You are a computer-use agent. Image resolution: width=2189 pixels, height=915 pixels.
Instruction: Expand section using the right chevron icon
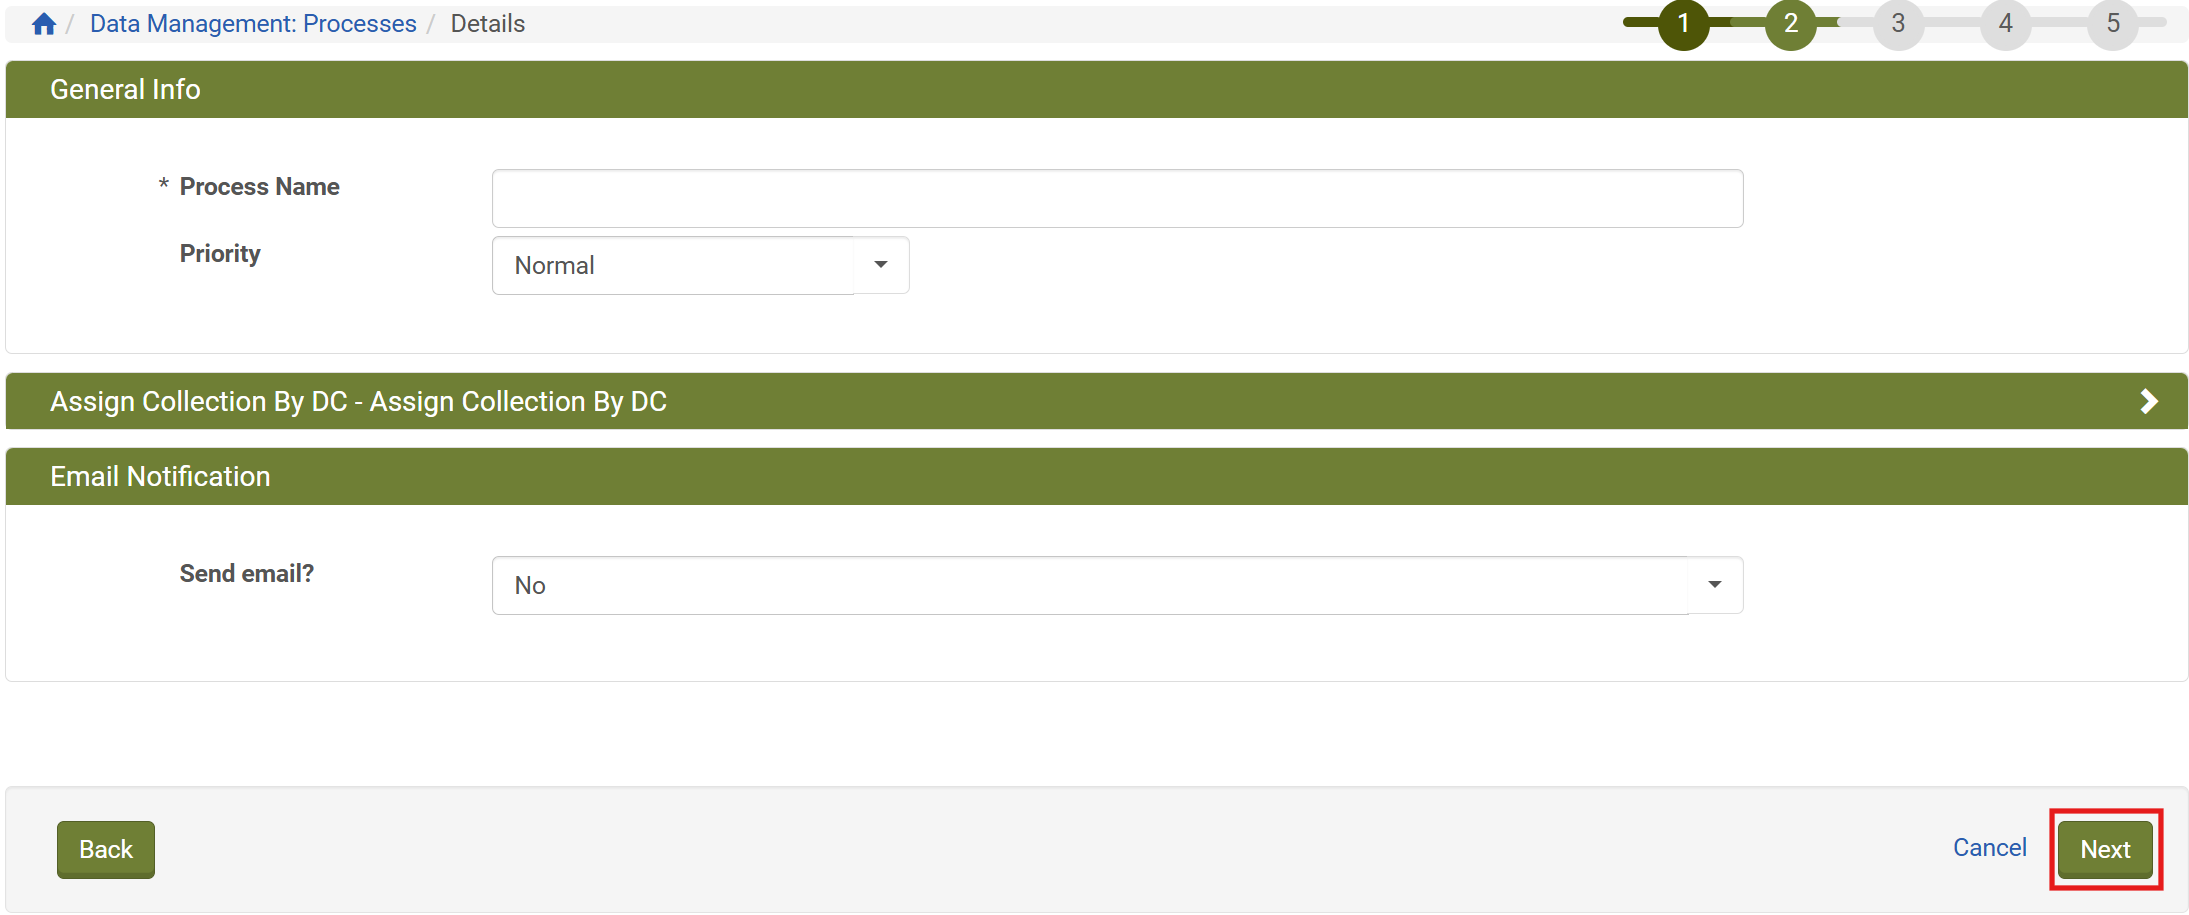[x=2148, y=402]
